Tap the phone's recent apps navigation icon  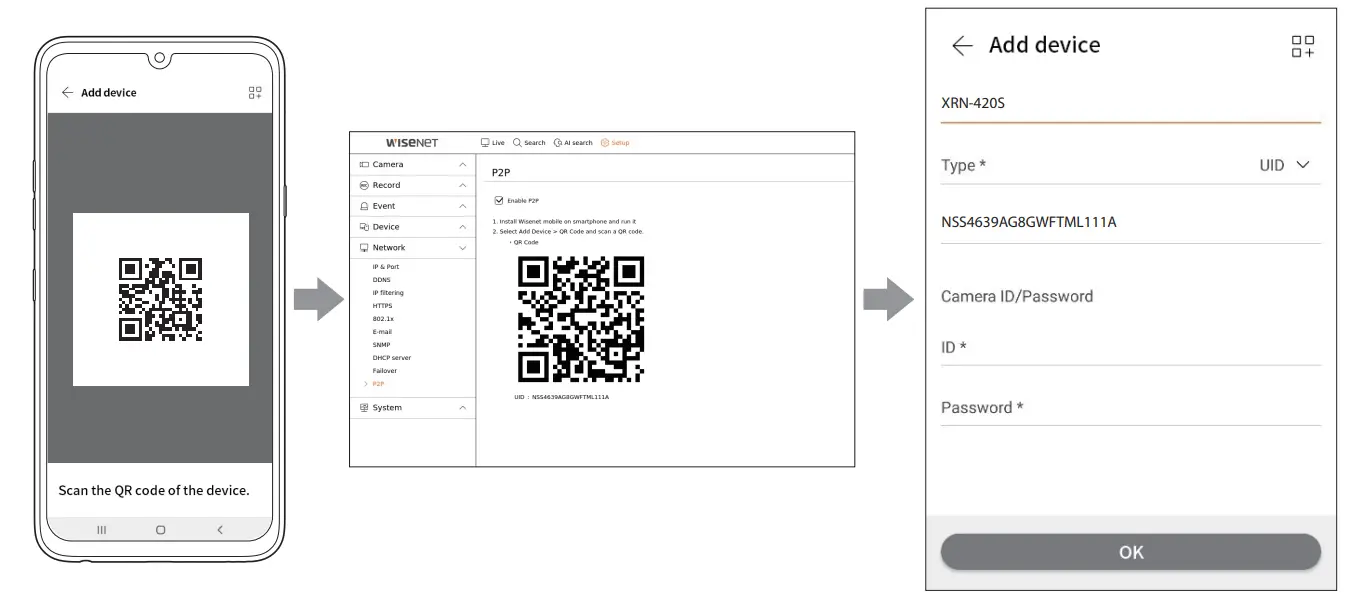tap(101, 529)
